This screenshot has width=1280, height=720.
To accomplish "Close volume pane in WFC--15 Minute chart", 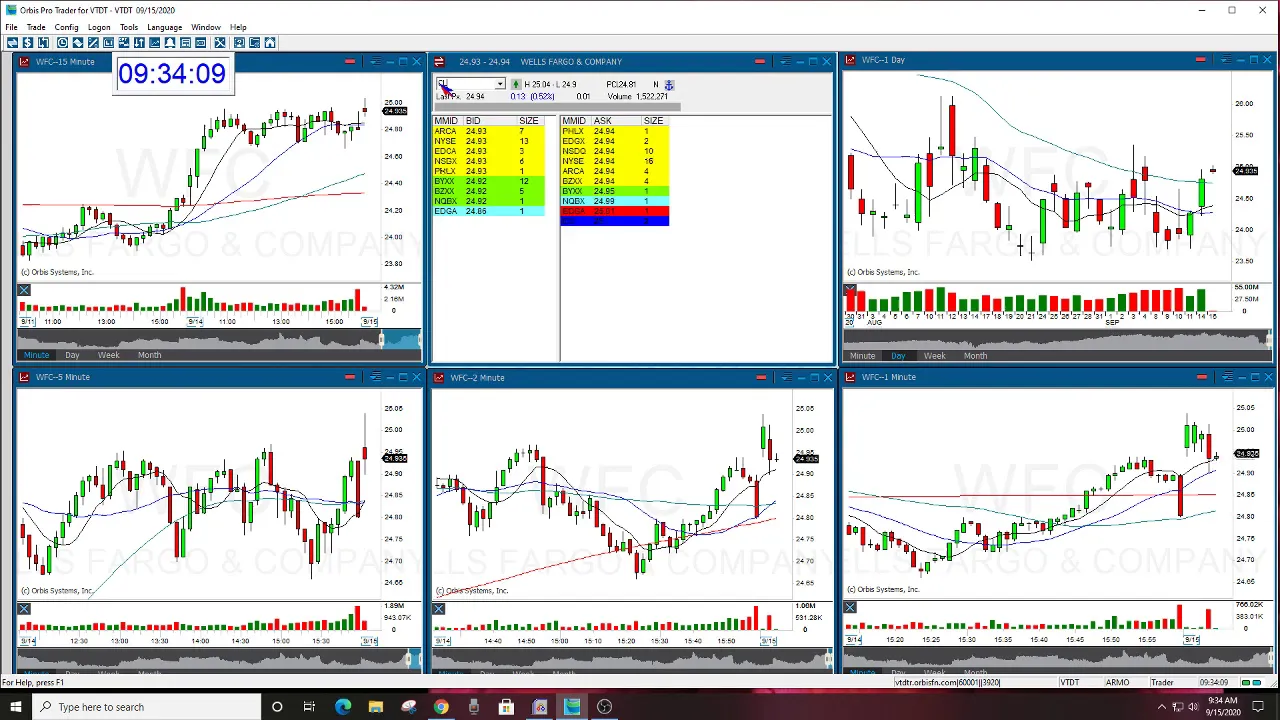I will click(24, 291).
